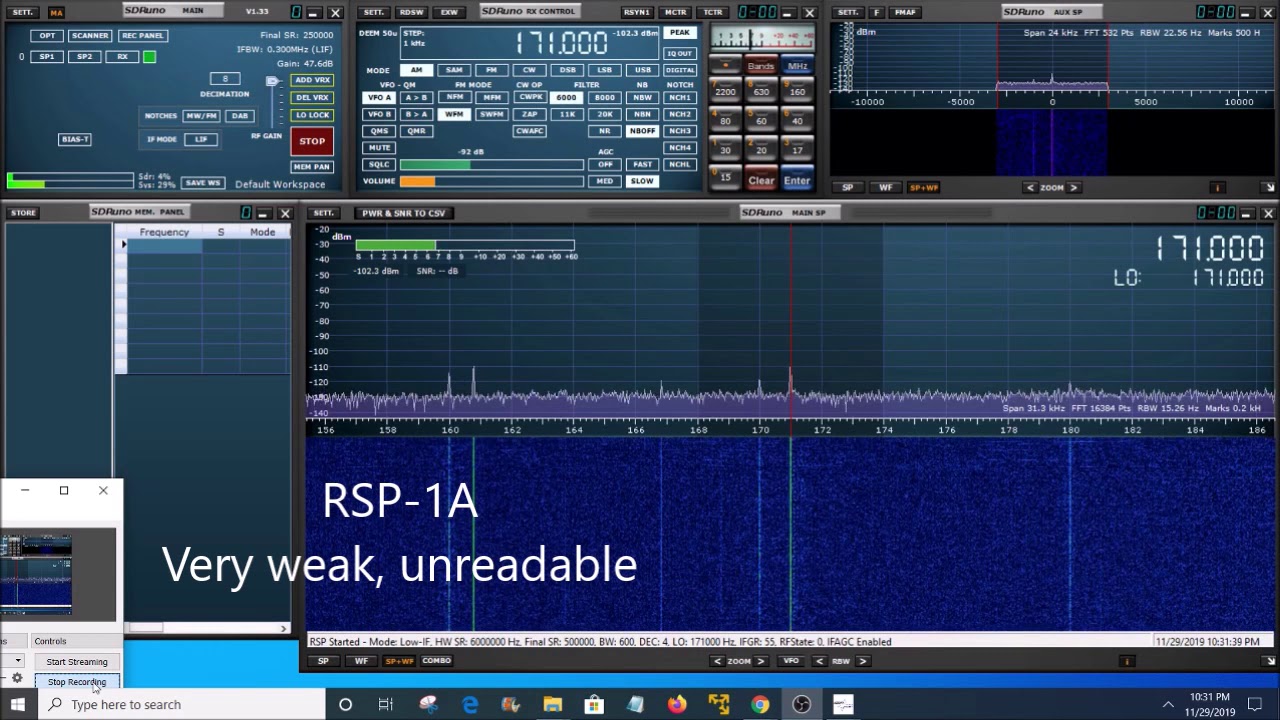This screenshot has width=1280, height=720.
Task: Select the 60 band key
Action: tap(761, 121)
